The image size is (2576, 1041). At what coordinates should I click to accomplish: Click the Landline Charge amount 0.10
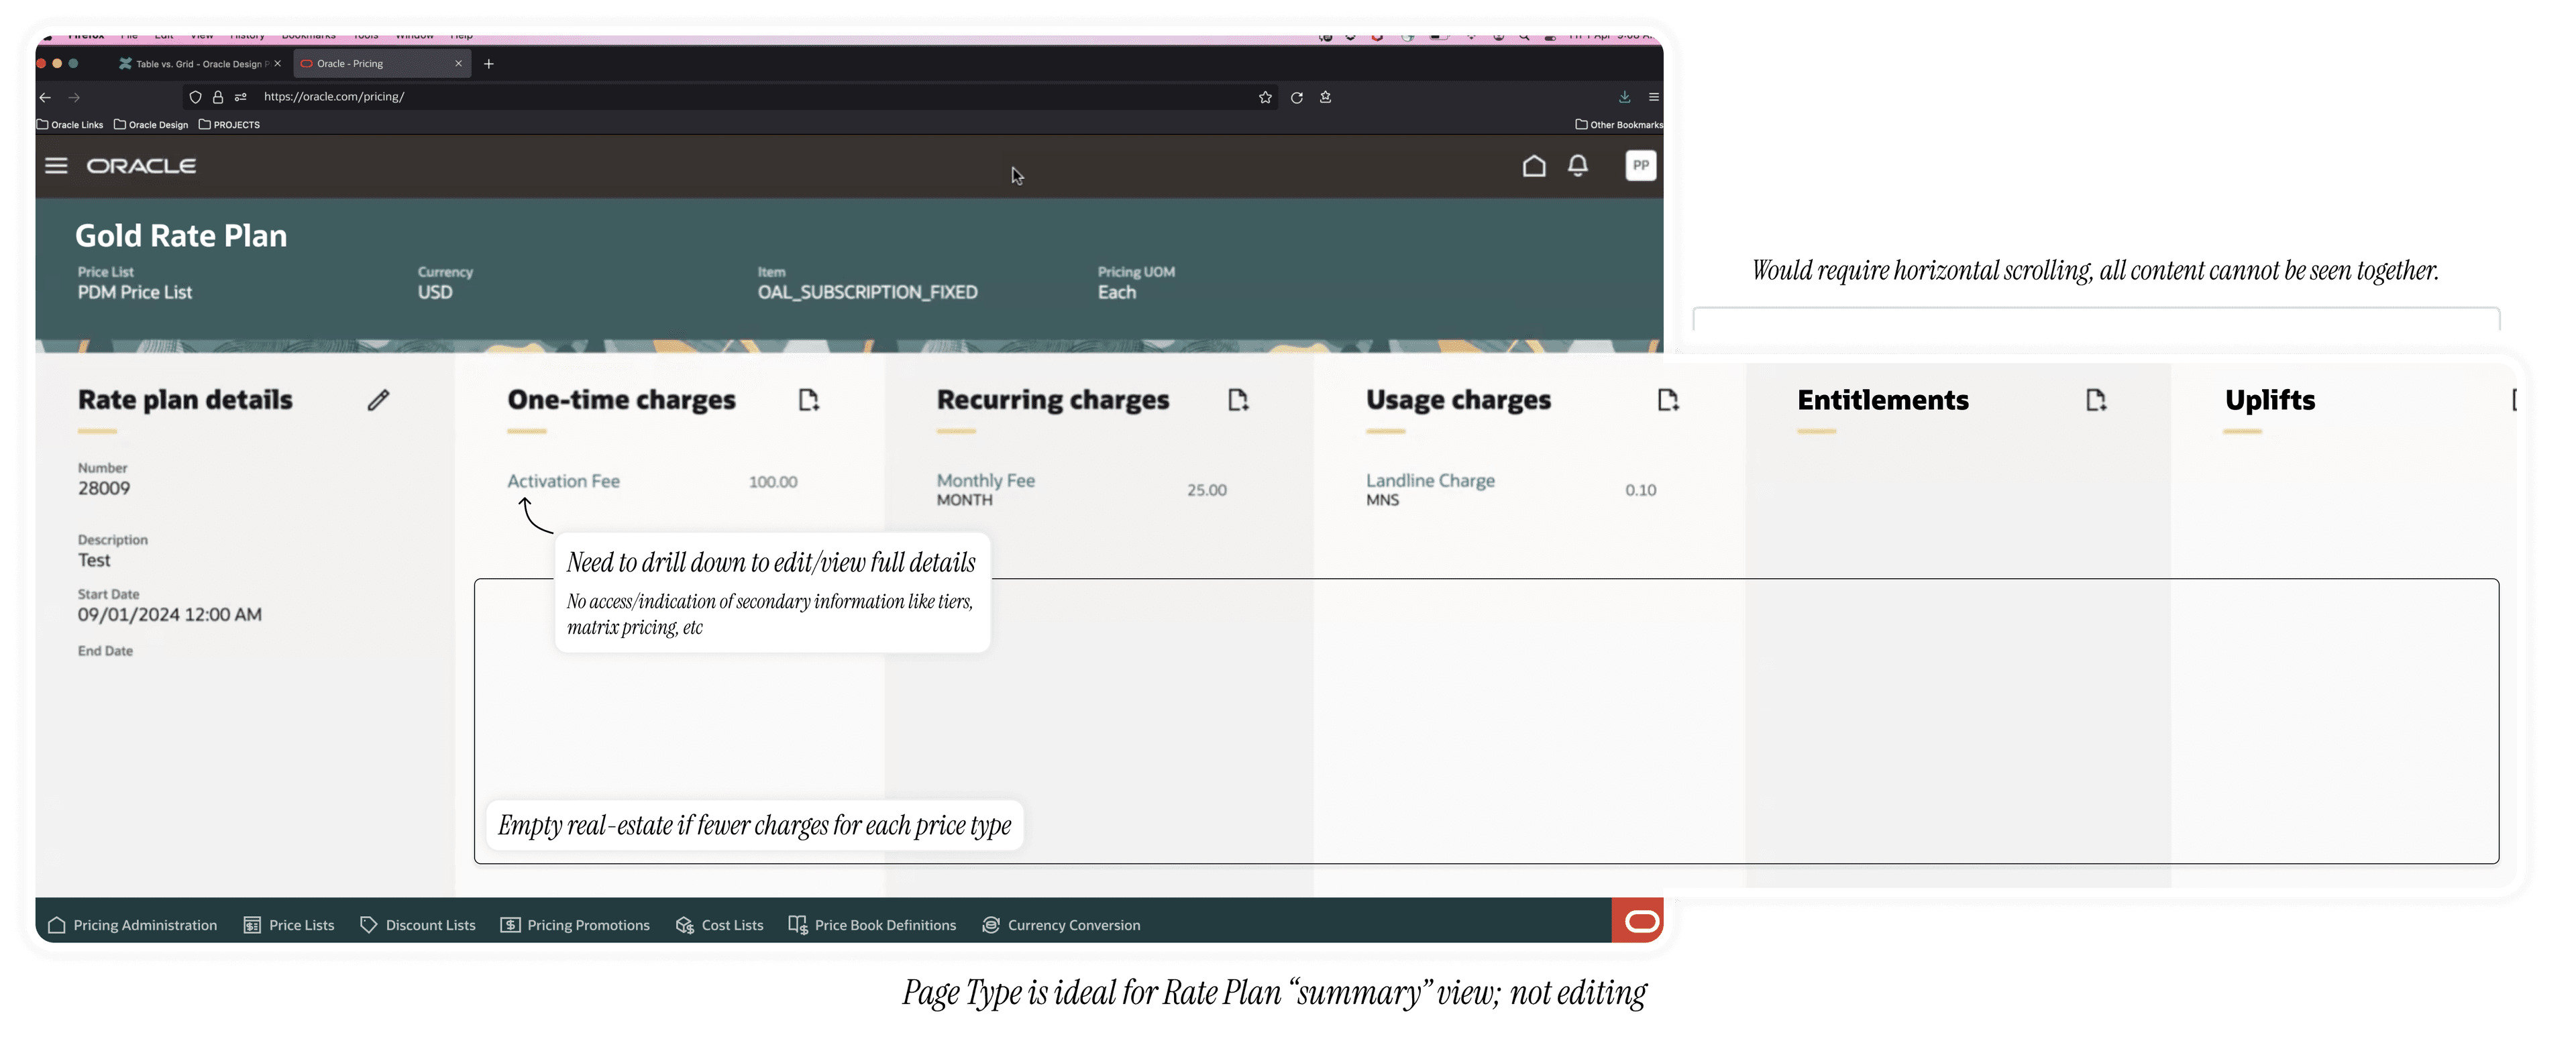coord(1640,490)
